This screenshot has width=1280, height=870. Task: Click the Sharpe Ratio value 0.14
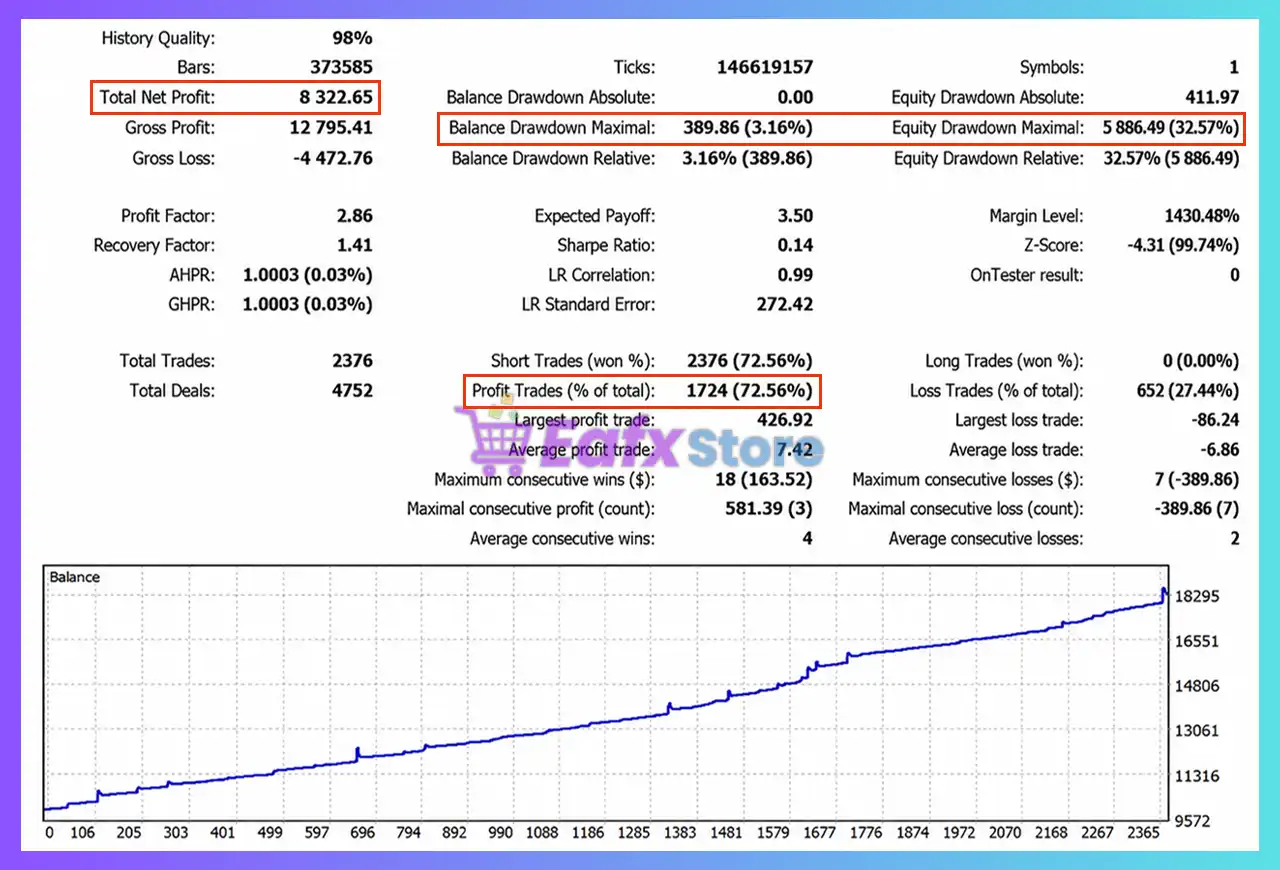click(x=796, y=245)
